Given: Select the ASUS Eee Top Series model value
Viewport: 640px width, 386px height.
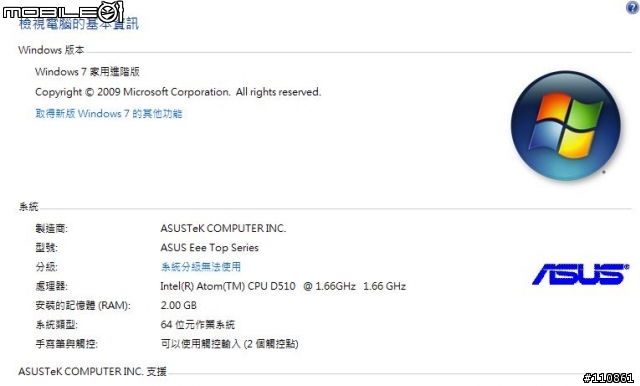Looking at the screenshot, I should 209,248.
